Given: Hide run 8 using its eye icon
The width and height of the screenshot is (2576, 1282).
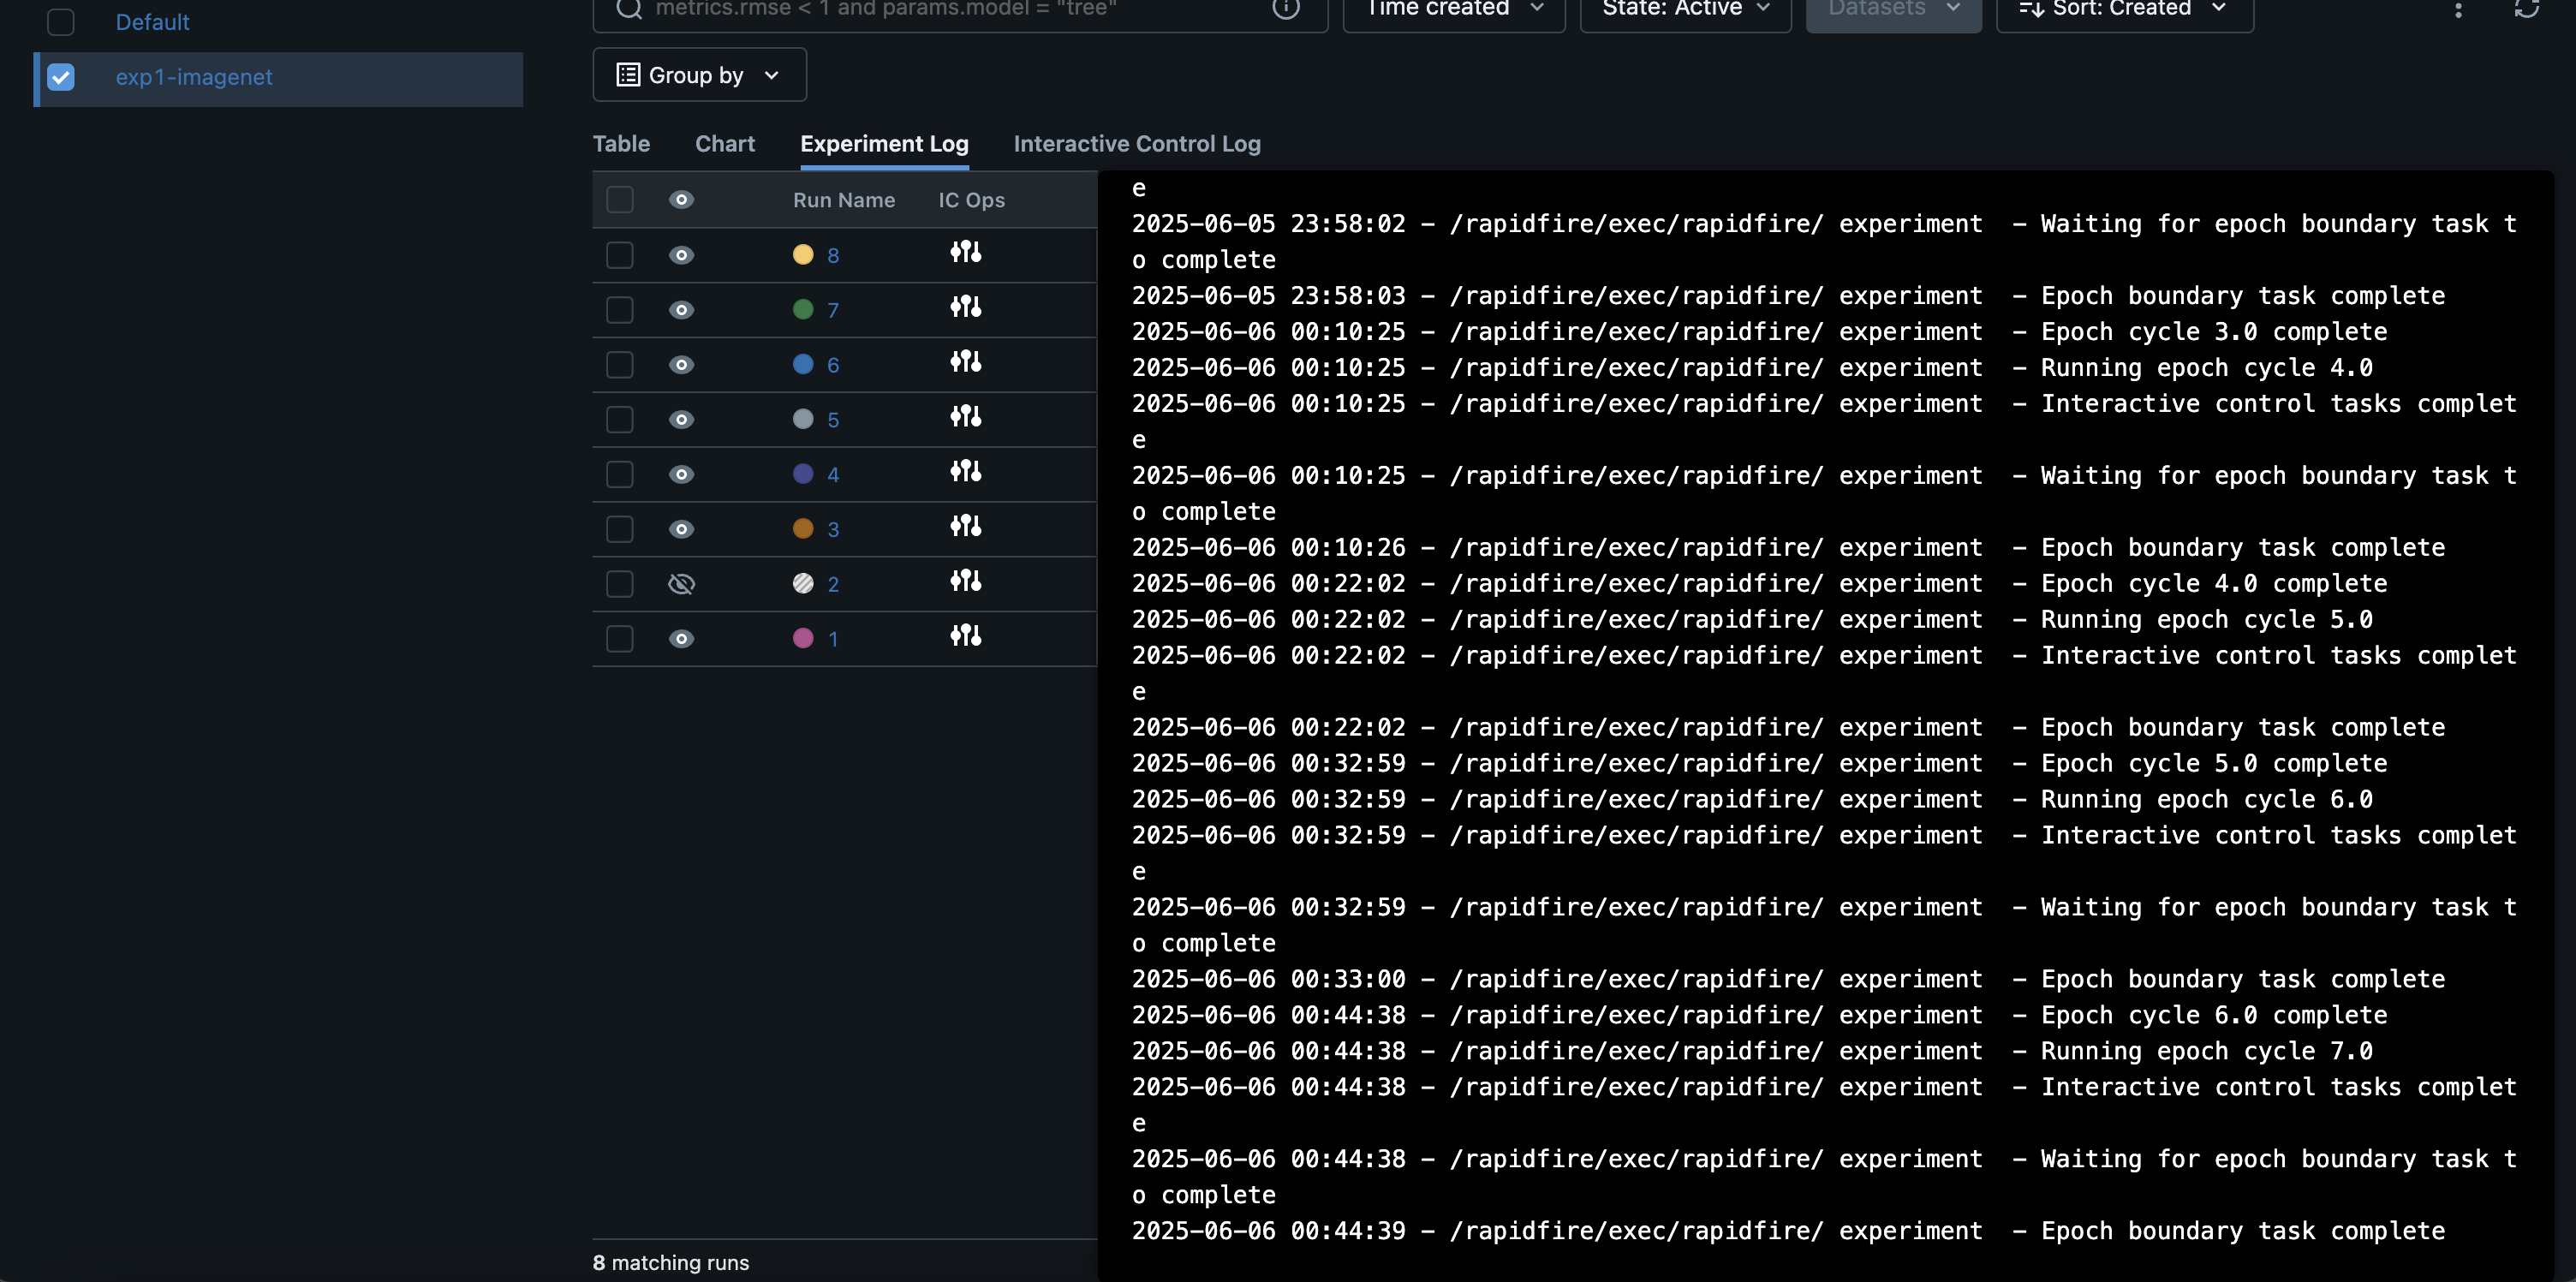Looking at the screenshot, I should pyautogui.click(x=681, y=255).
